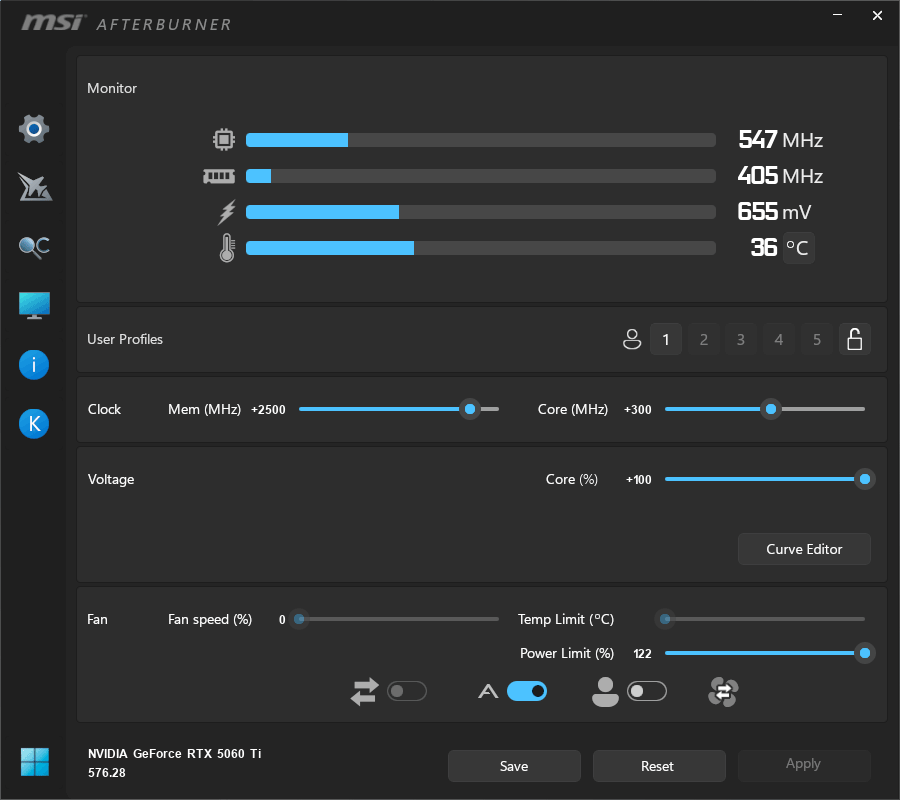Viewport: 900px width, 800px height.
Task: Select user profile 3
Action: pyautogui.click(x=741, y=340)
